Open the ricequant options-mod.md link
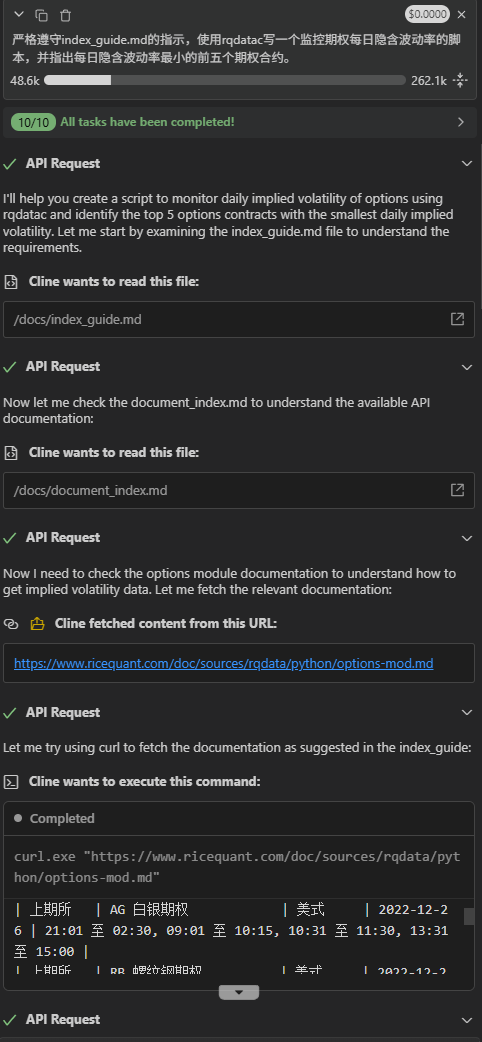482x1042 pixels. [x=223, y=663]
